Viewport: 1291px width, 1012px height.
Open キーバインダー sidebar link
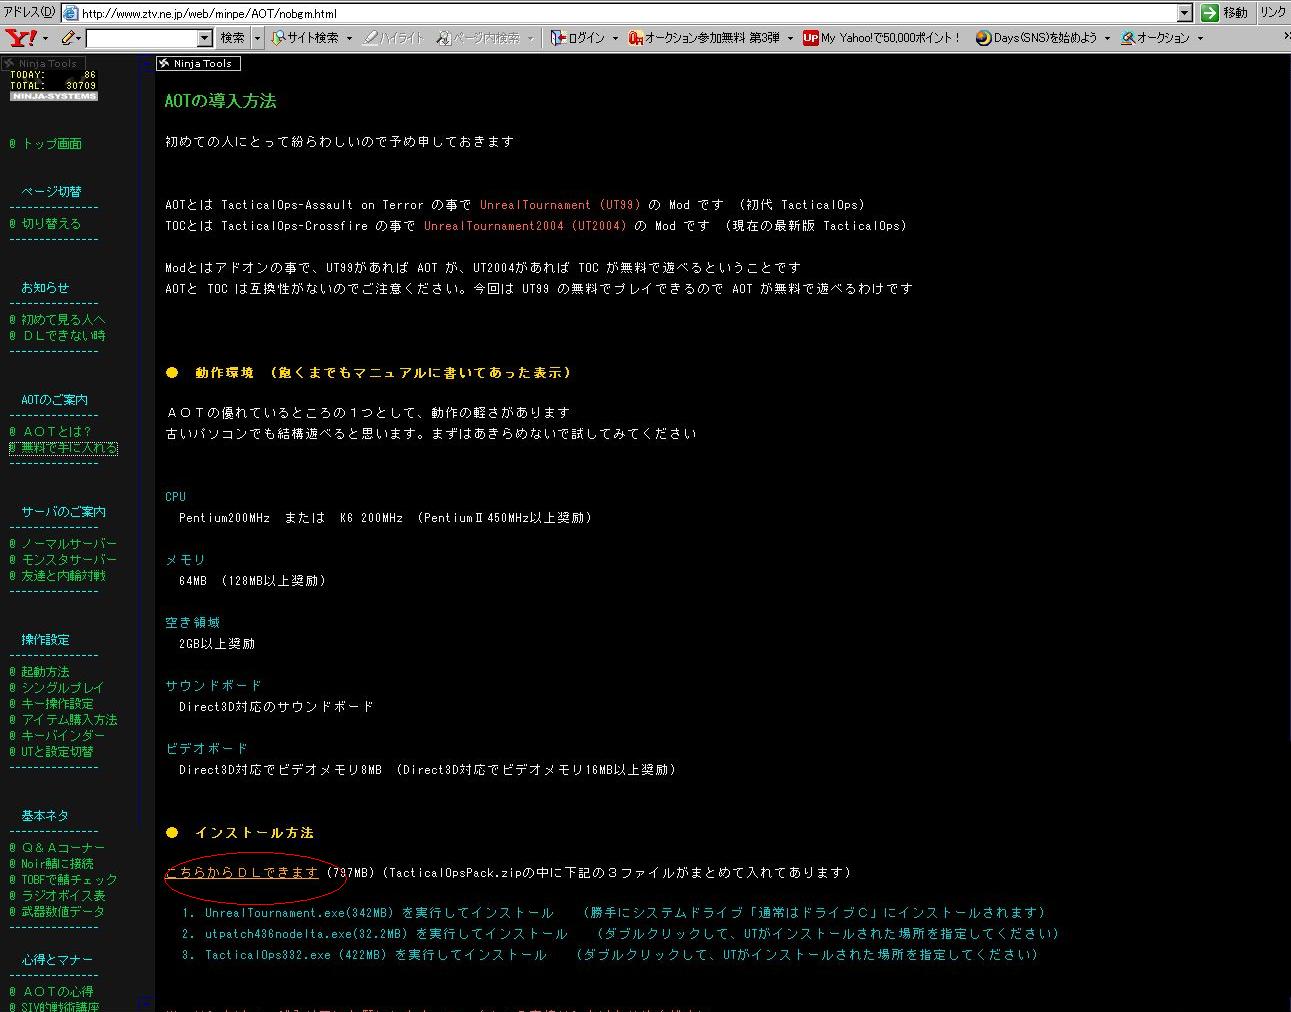63,736
